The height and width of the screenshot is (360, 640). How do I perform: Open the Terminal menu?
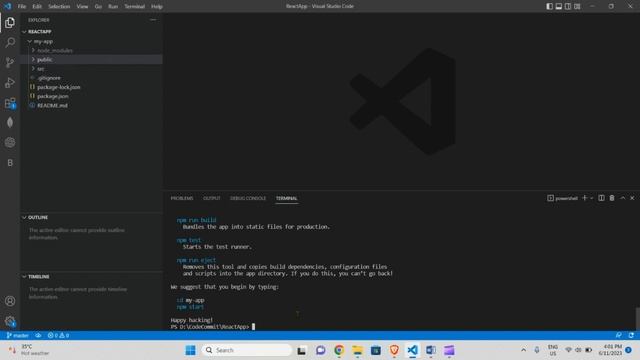coord(134,6)
